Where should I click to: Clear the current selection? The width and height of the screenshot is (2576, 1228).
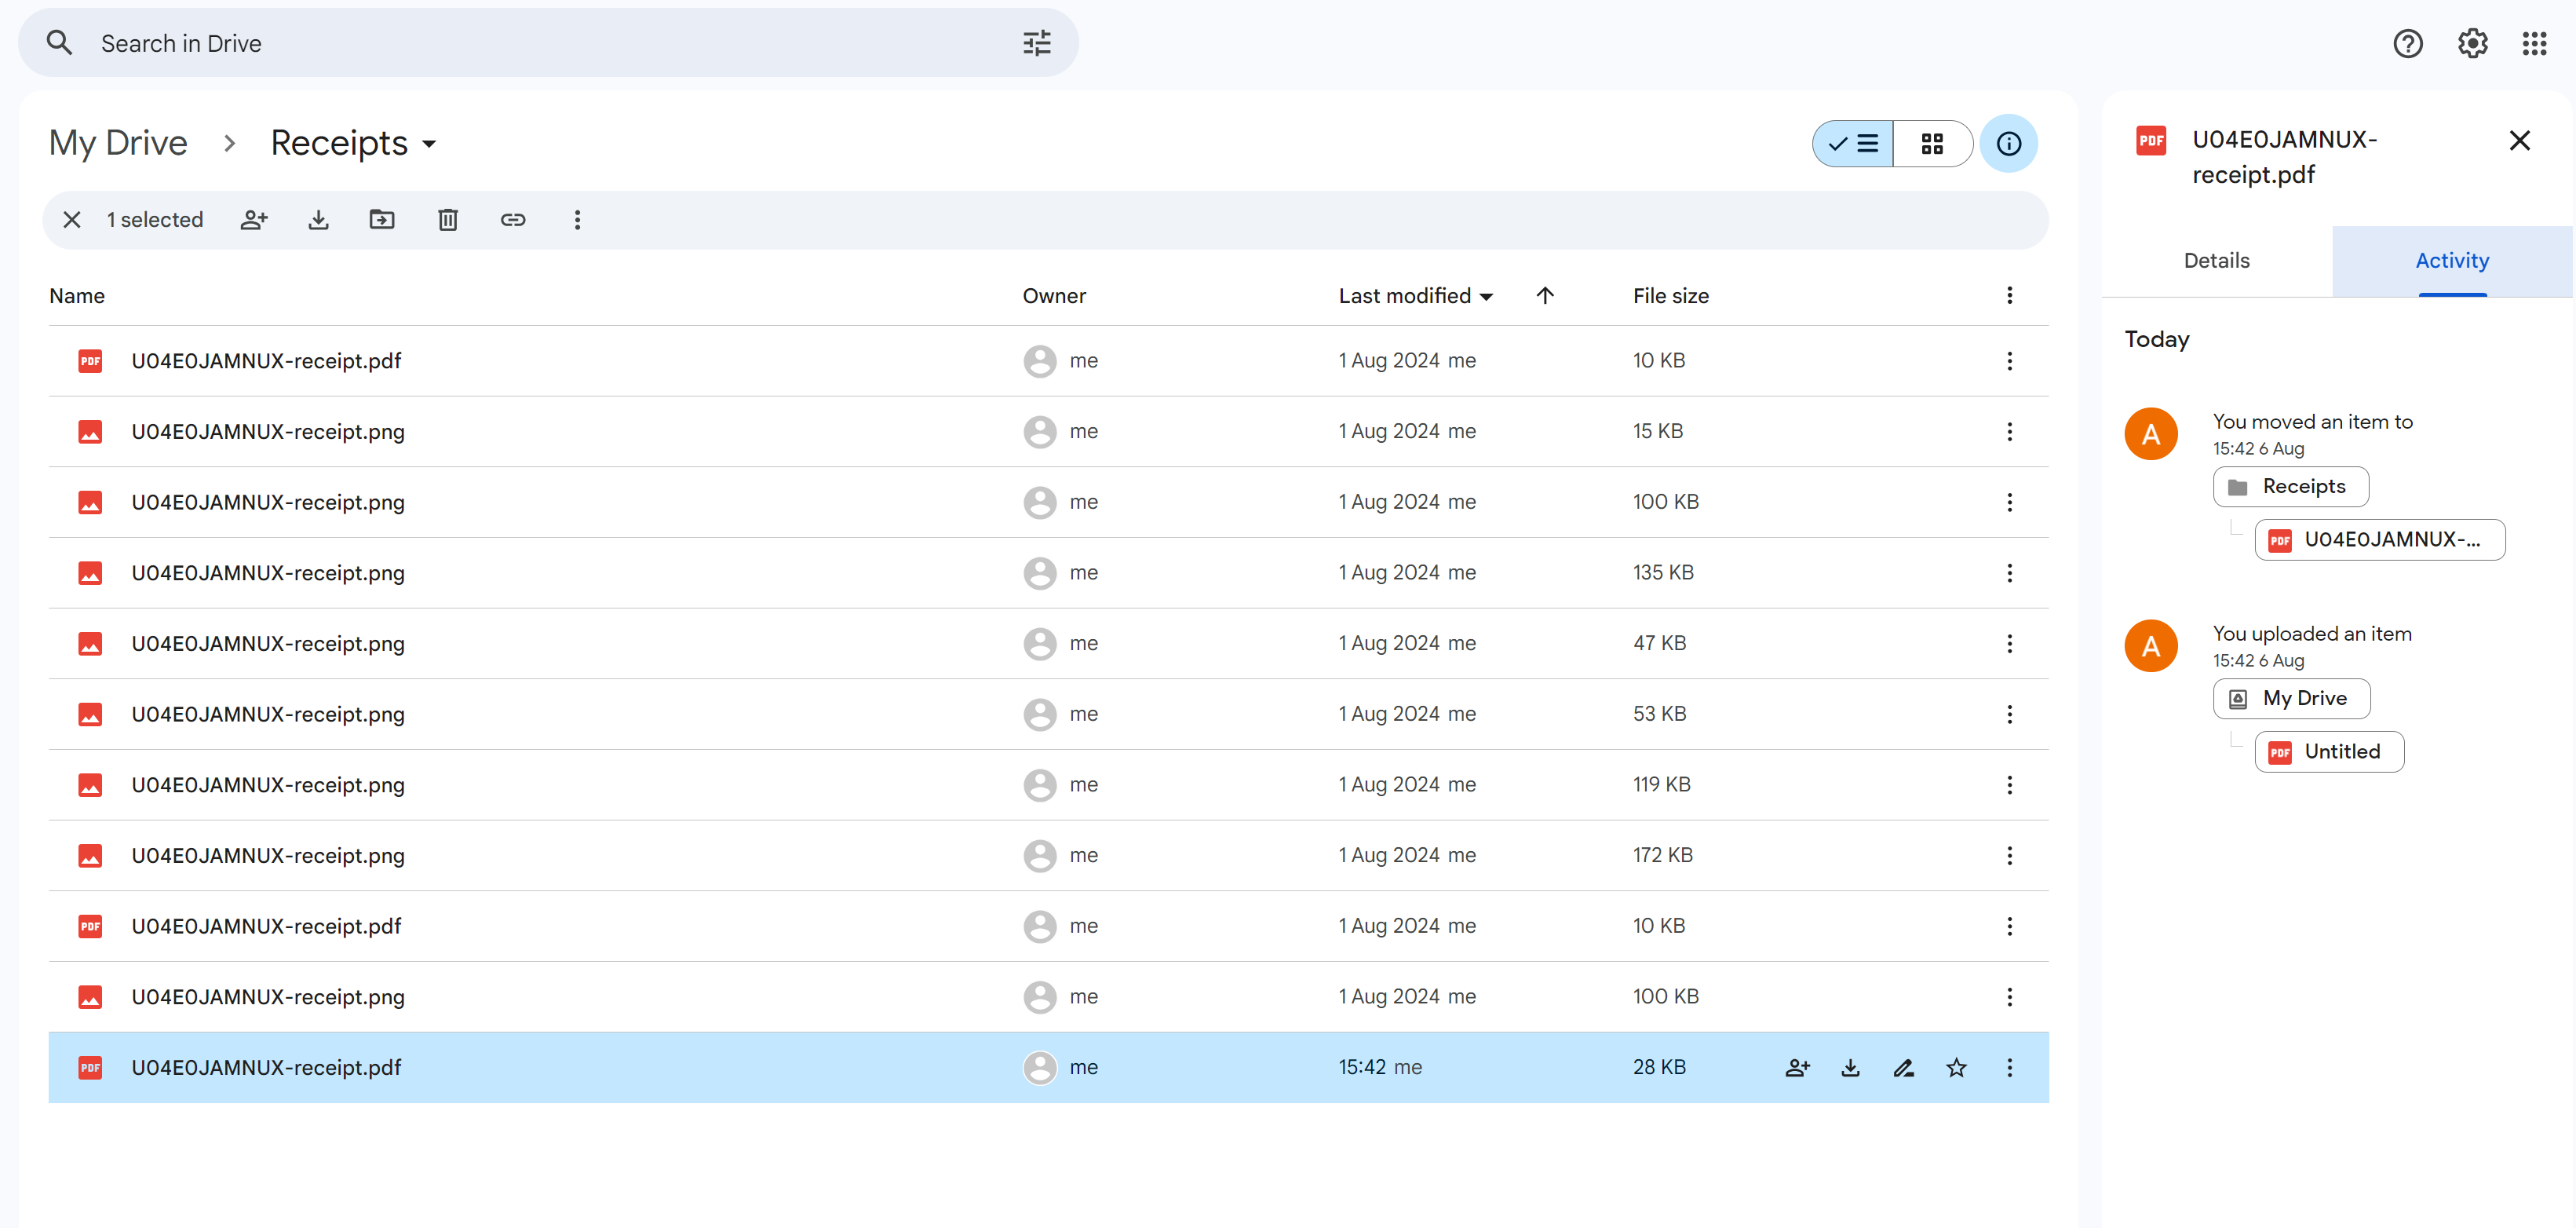click(x=72, y=220)
